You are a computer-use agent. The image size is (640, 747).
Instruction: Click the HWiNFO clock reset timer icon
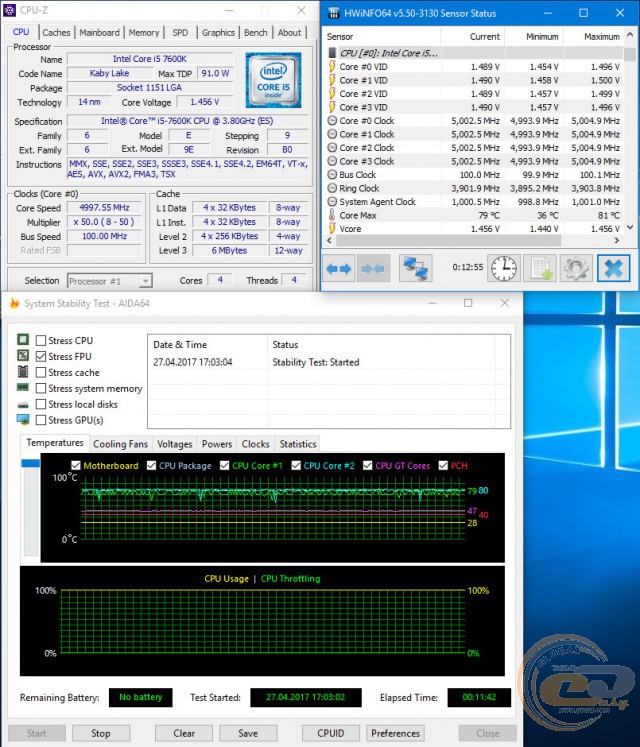click(504, 268)
